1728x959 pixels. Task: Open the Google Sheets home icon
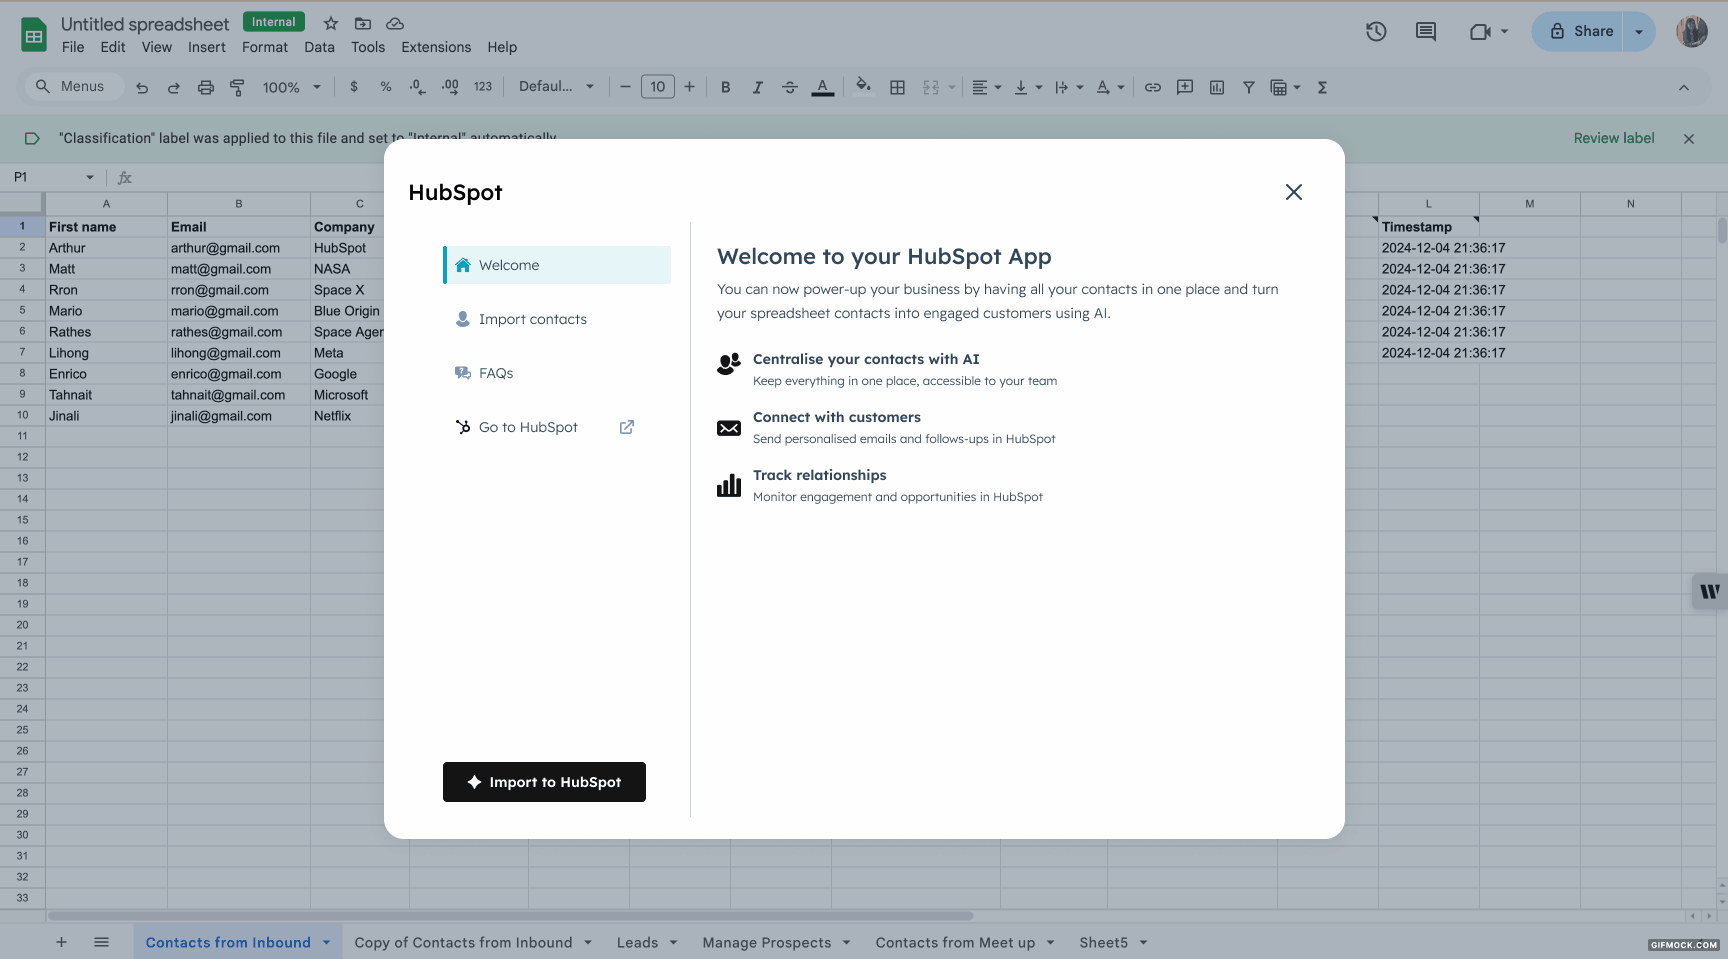point(34,34)
